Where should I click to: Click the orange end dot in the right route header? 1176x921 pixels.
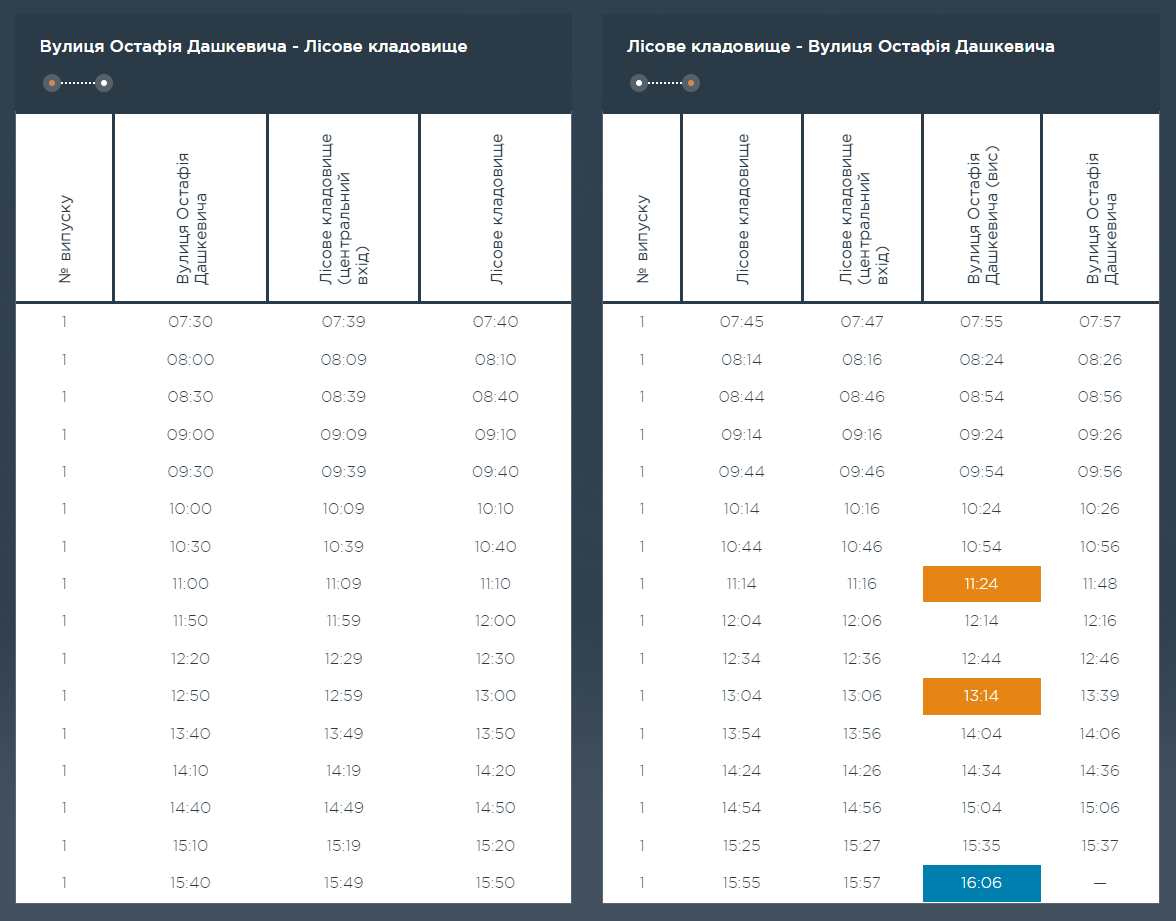click(690, 83)
